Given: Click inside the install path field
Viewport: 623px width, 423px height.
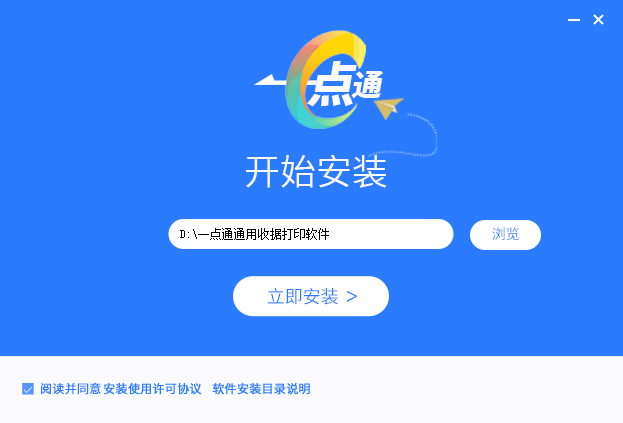Looking at the screenshot, I should coord(311,234).
